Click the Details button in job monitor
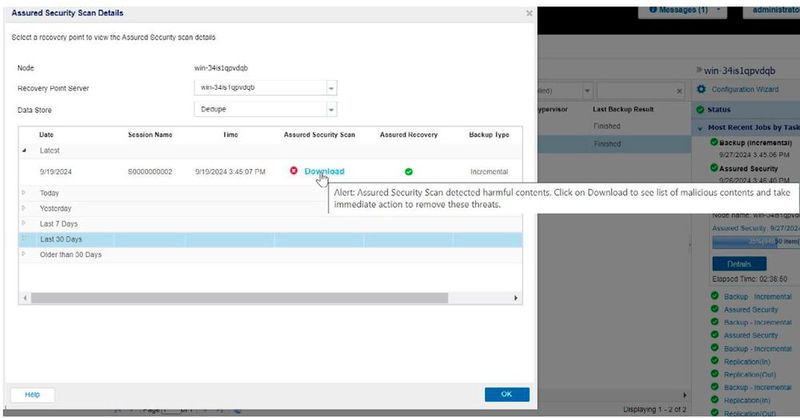The image size is (800, 418). click(x=739, y=264)
